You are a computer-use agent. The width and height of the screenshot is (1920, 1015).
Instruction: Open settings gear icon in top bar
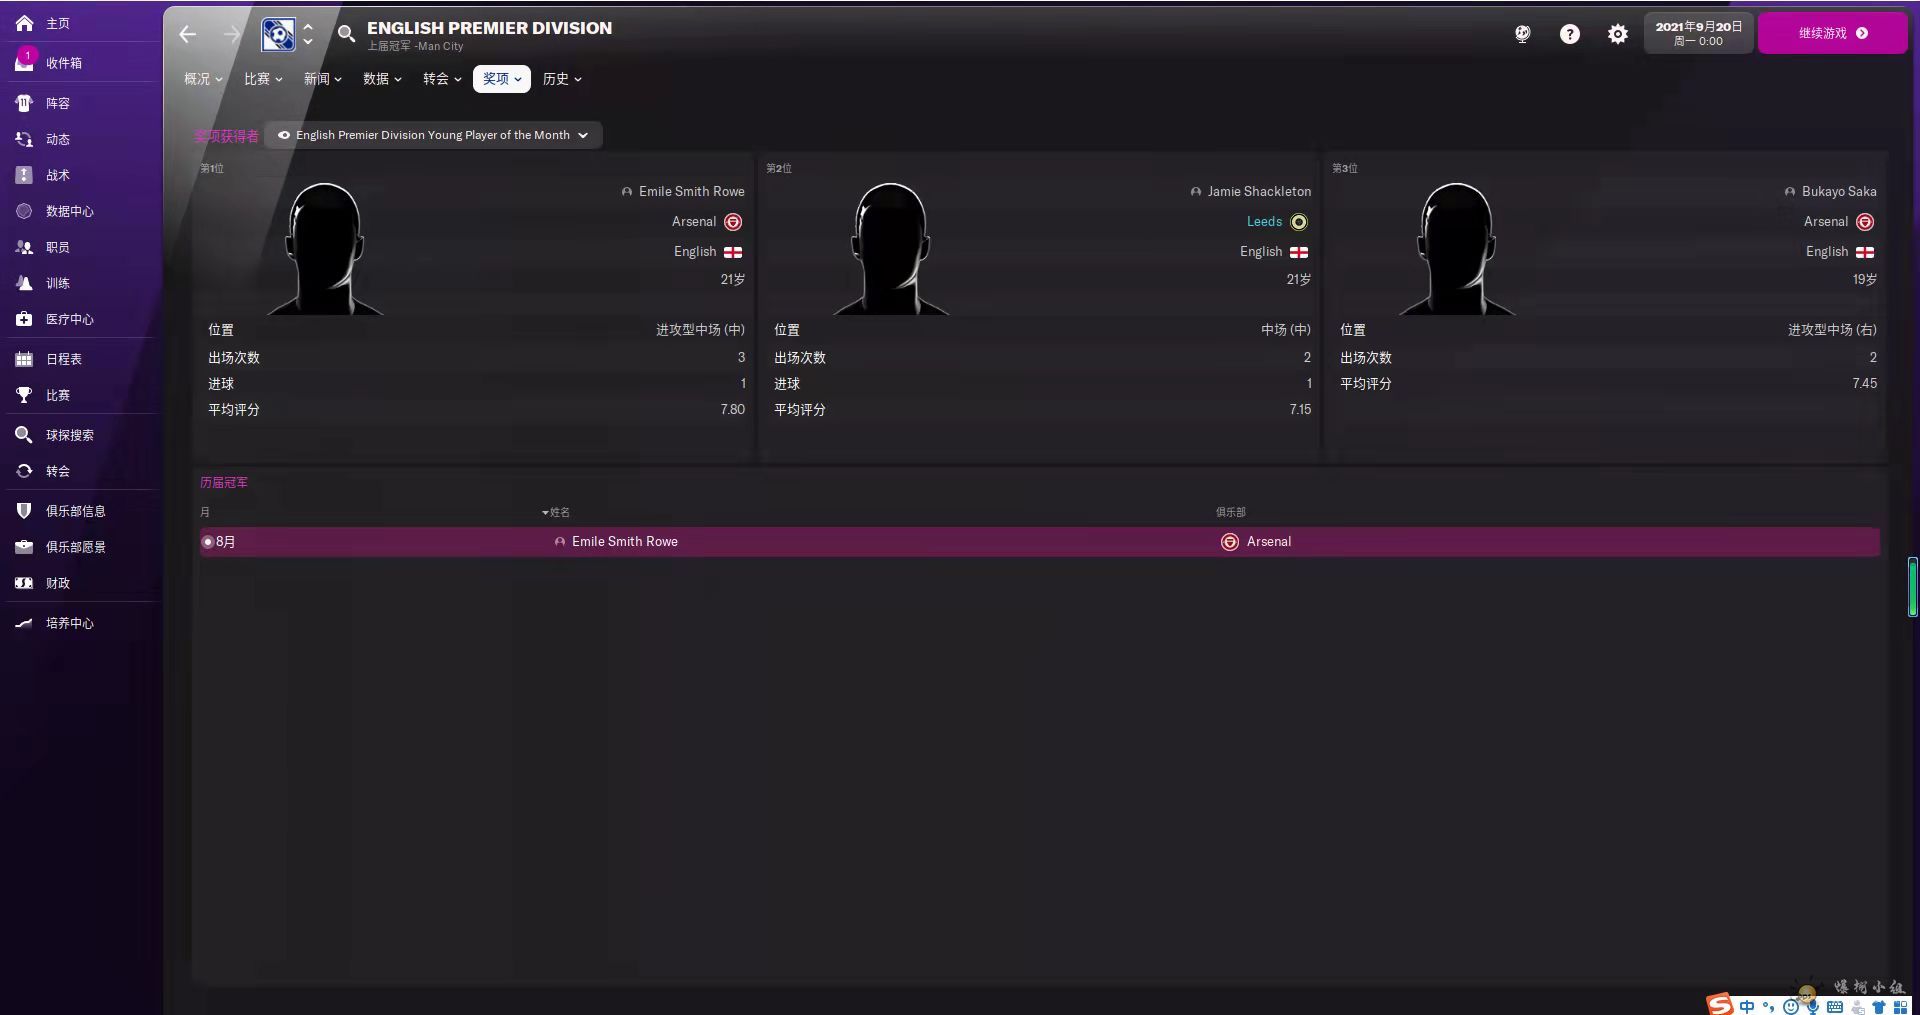coord(1618,34)
